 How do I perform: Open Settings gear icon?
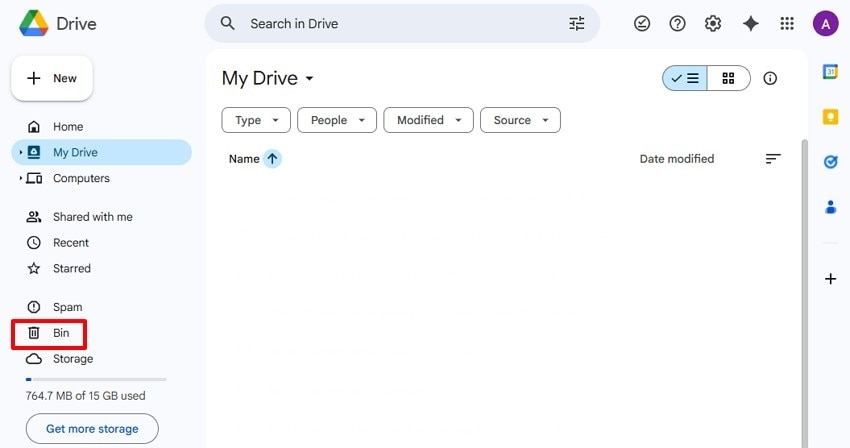(x=713, y=23)
